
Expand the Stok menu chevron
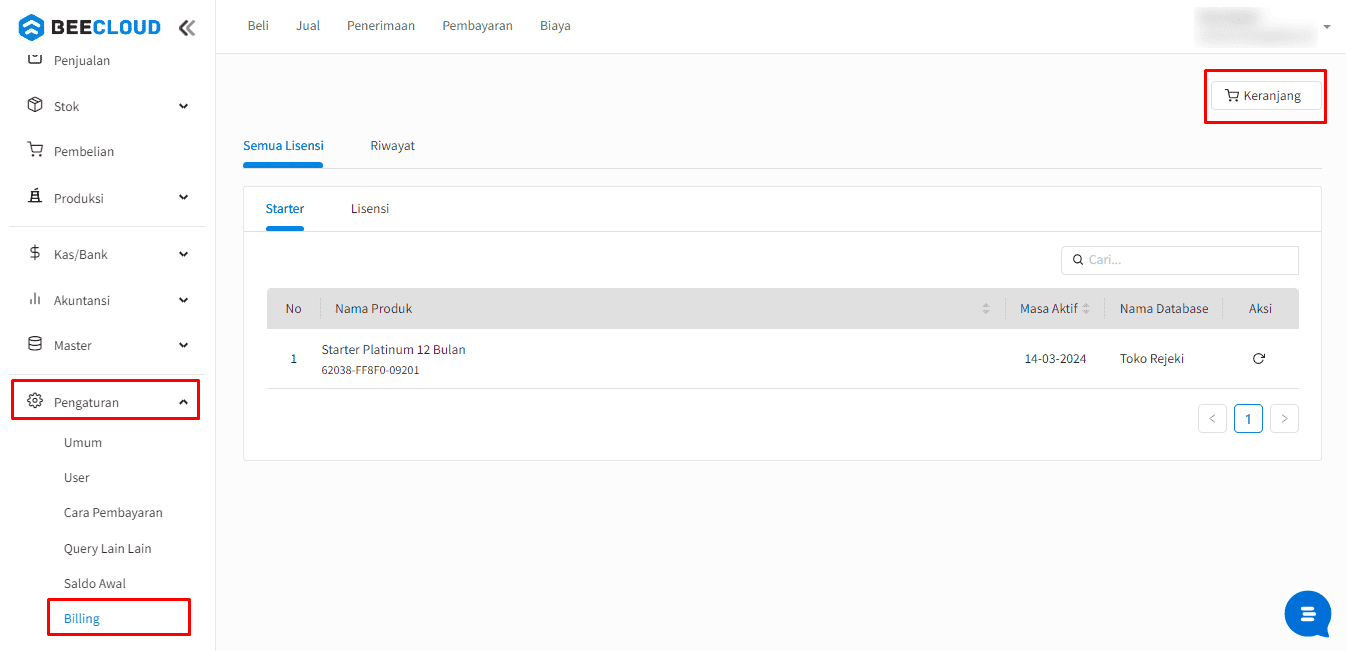(184, 106)
